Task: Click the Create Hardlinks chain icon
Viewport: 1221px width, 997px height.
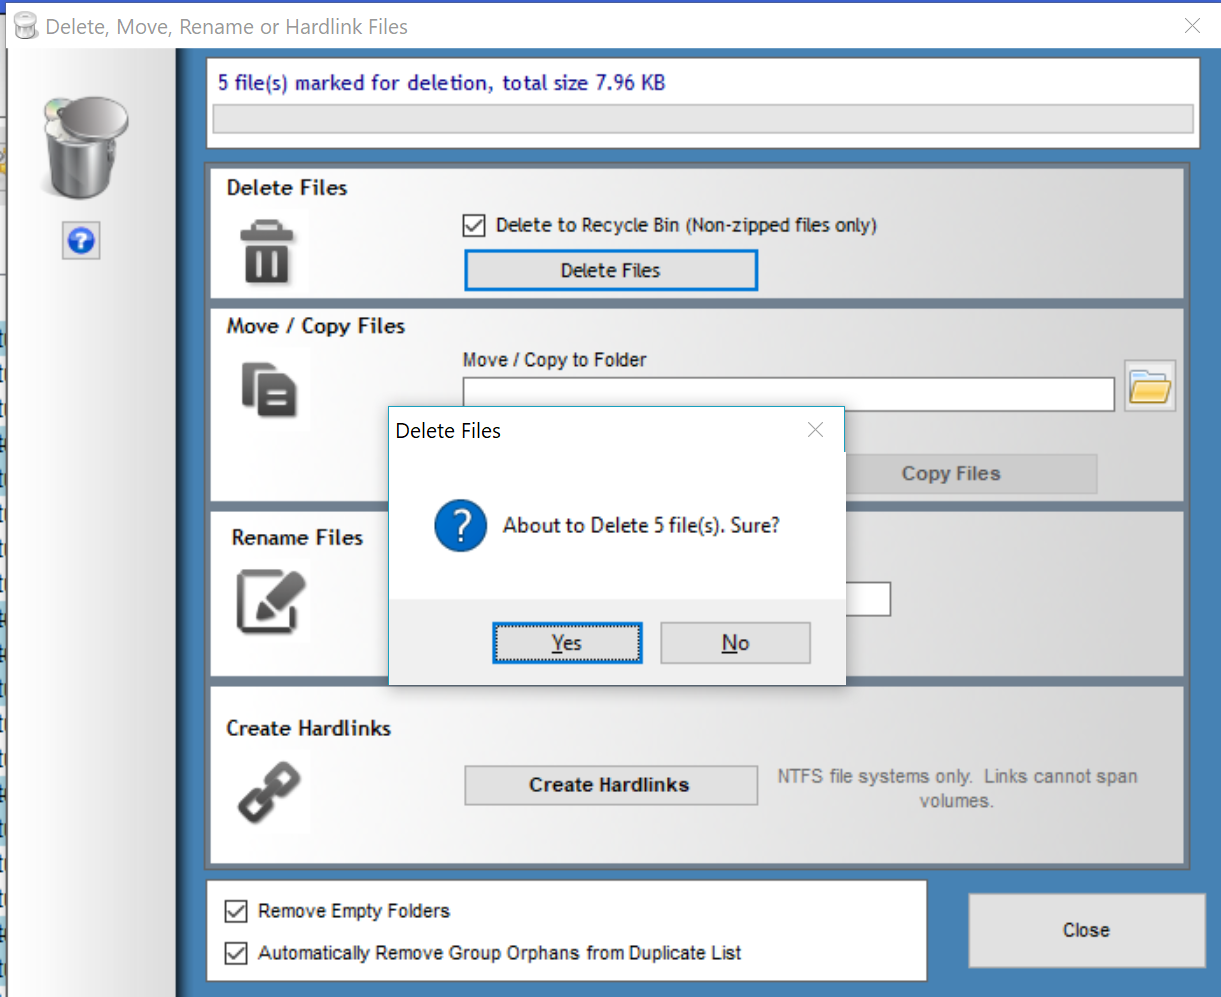Action: [269, 791]
